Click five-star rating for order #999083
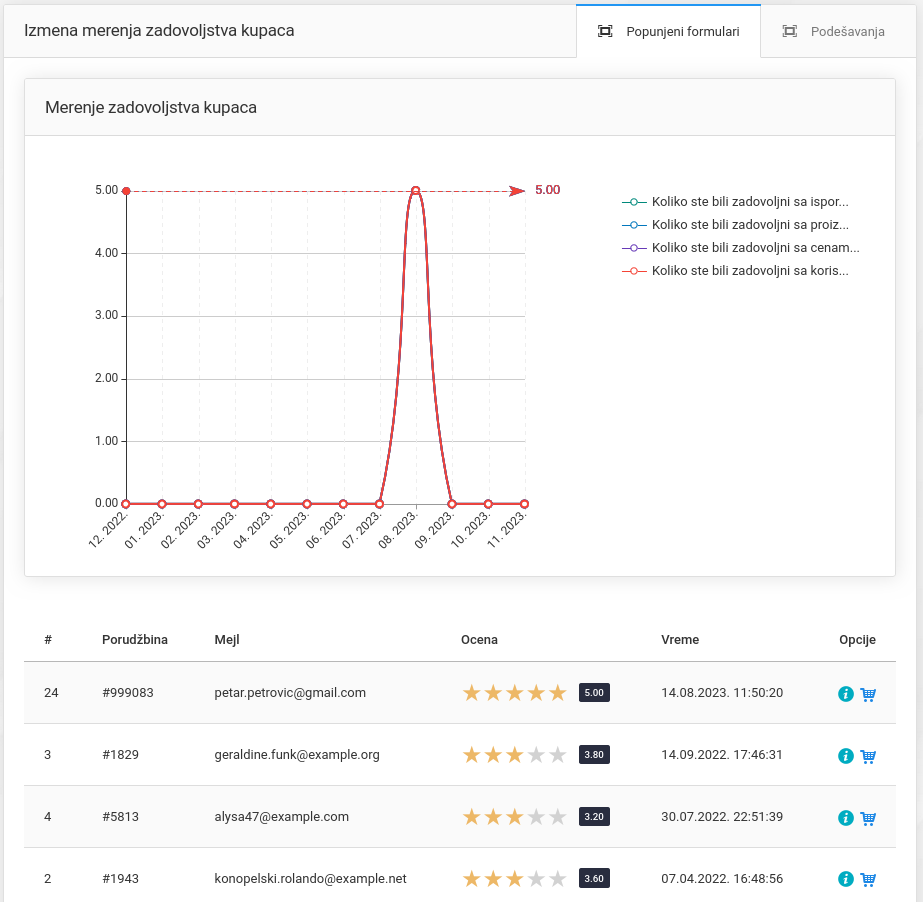The image size is (923, 902). (514, 693)
